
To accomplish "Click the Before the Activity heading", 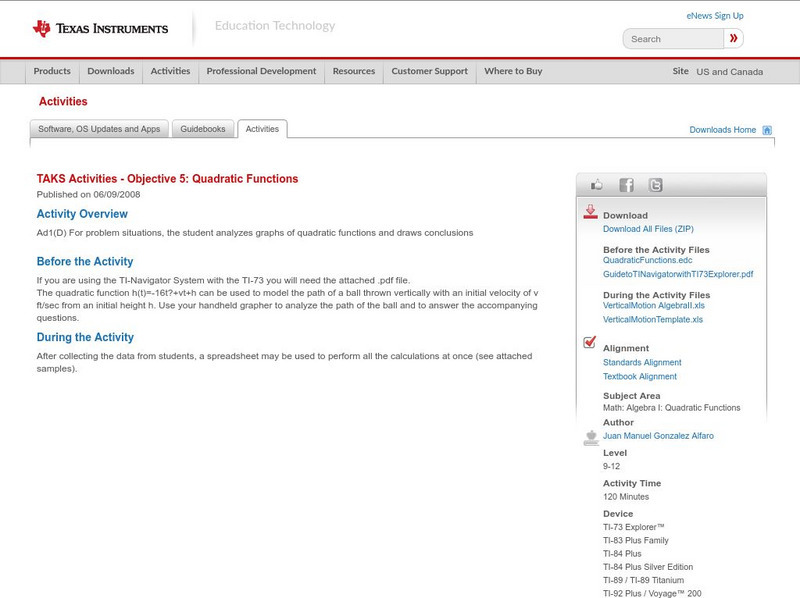I will tap(85, 261).
